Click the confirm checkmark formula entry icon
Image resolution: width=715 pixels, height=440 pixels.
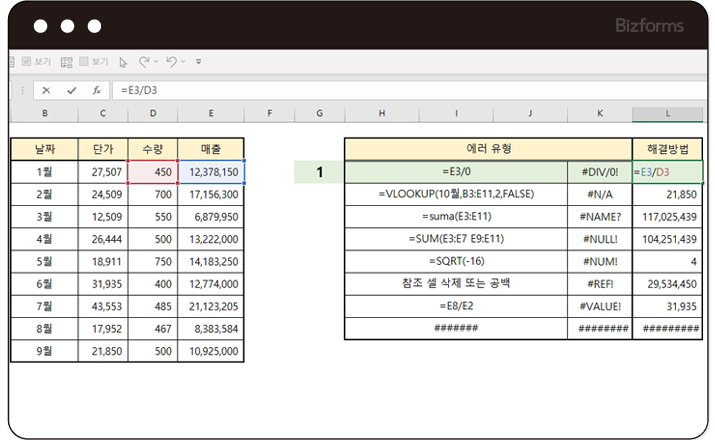click(71, 90)
